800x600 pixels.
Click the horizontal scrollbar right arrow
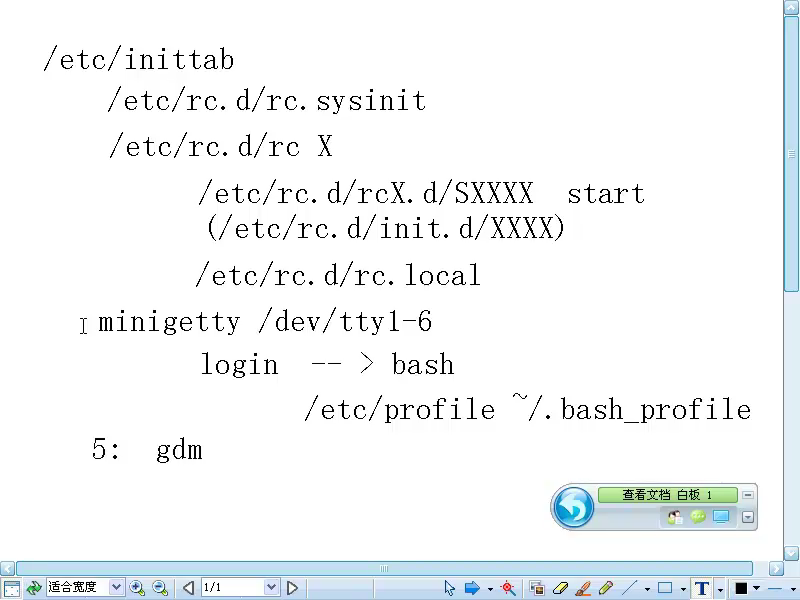coord(776,568)
